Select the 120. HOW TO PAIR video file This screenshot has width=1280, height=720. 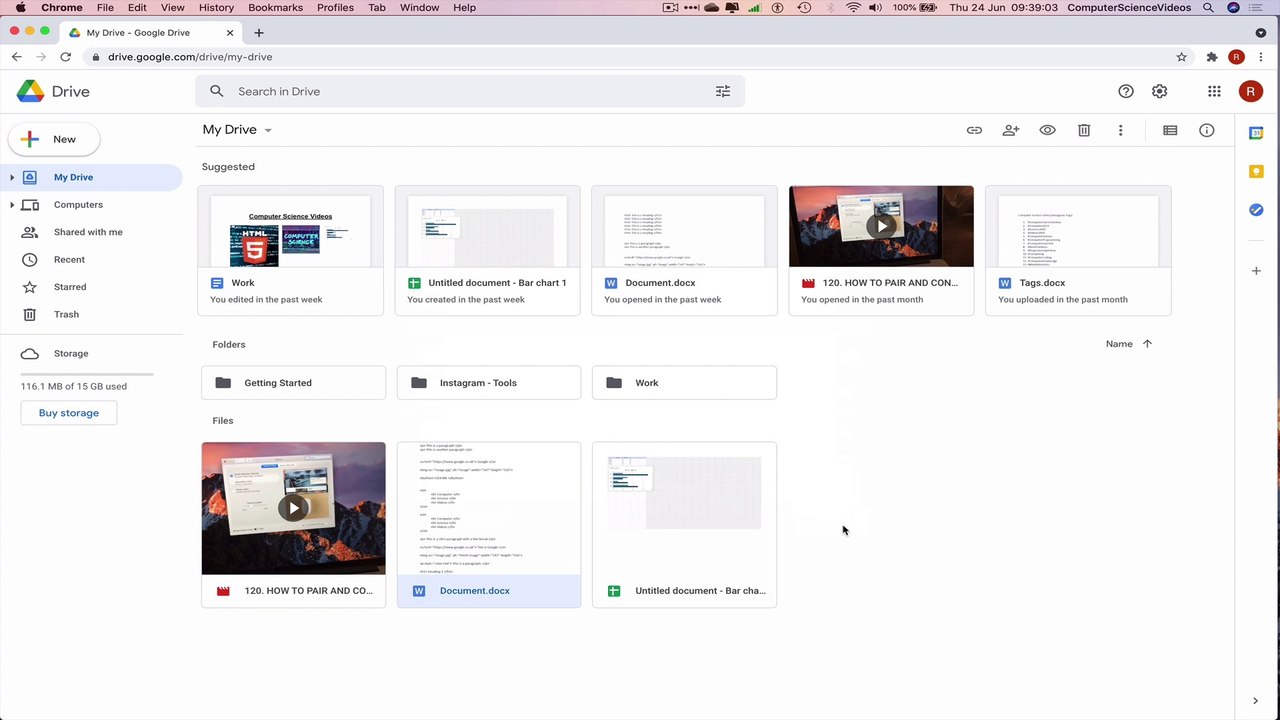[293, 525]
